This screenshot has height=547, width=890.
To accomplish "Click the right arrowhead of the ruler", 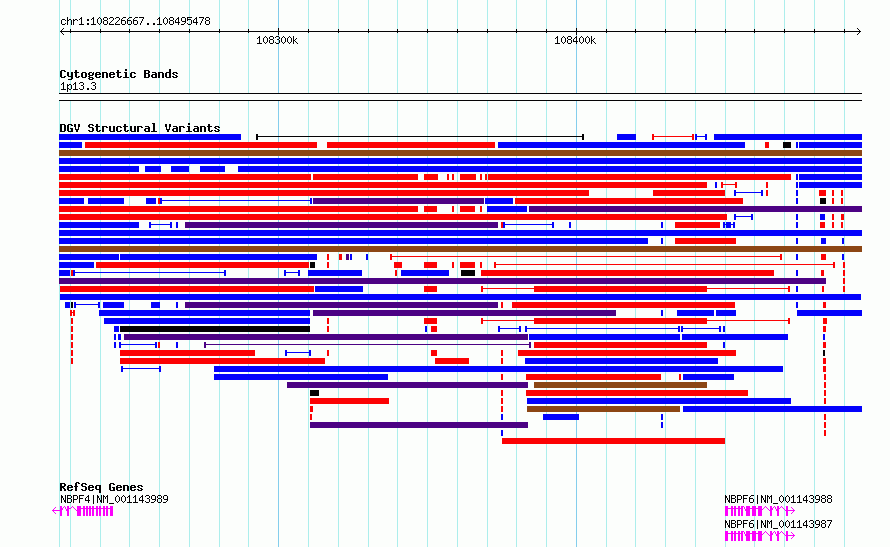I will click(x=859, y=32).
